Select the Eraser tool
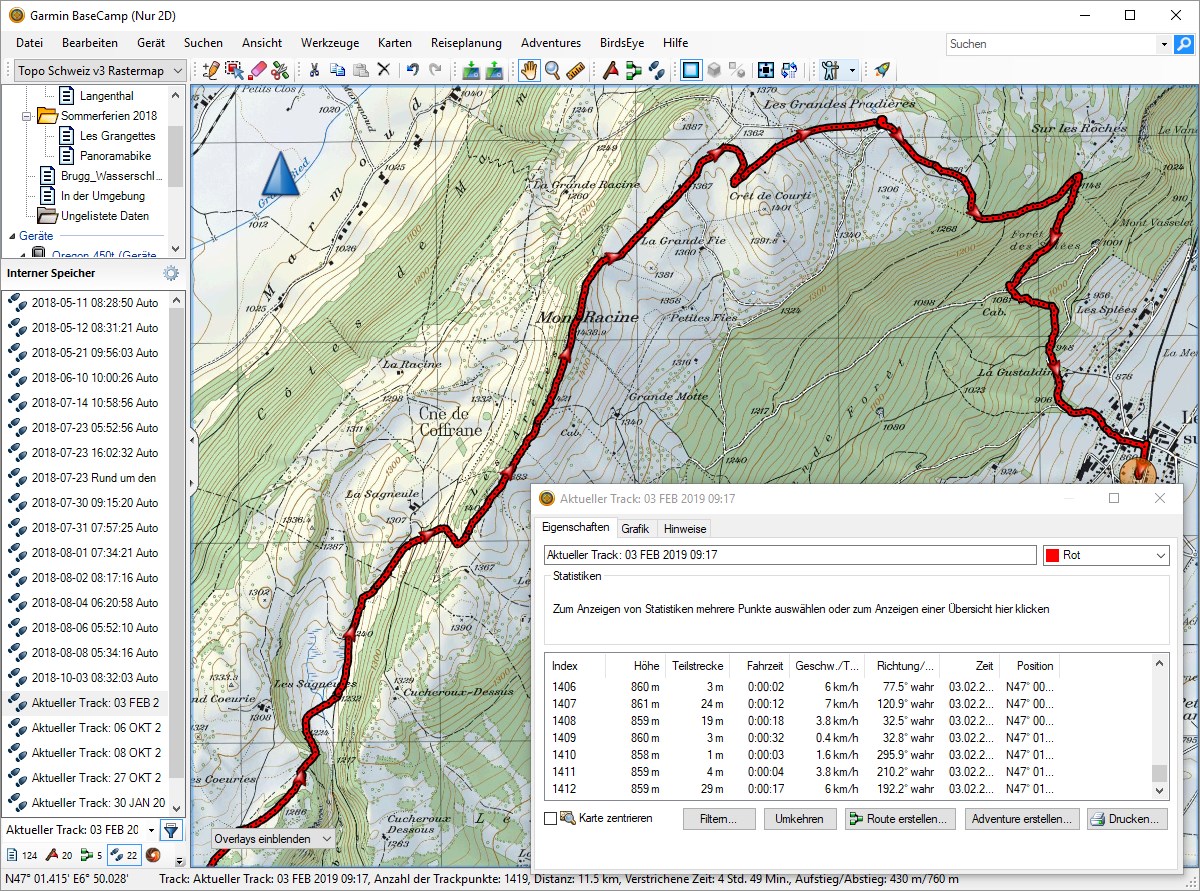 click(257, 70)
